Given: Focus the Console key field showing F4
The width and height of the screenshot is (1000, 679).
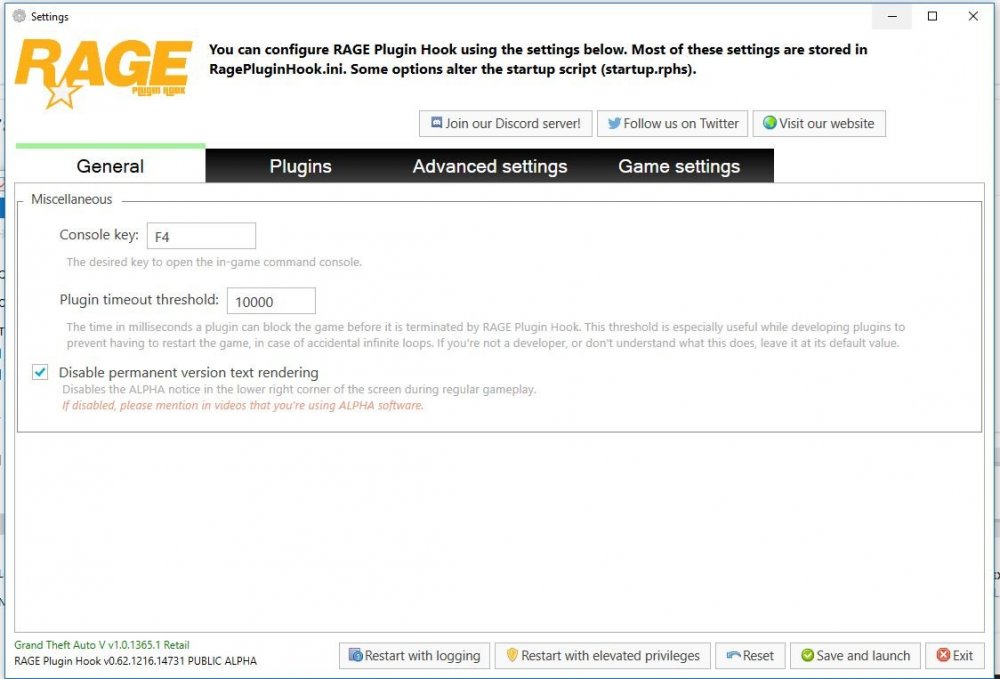Looking at the screenshot, I should pos(202,236).
